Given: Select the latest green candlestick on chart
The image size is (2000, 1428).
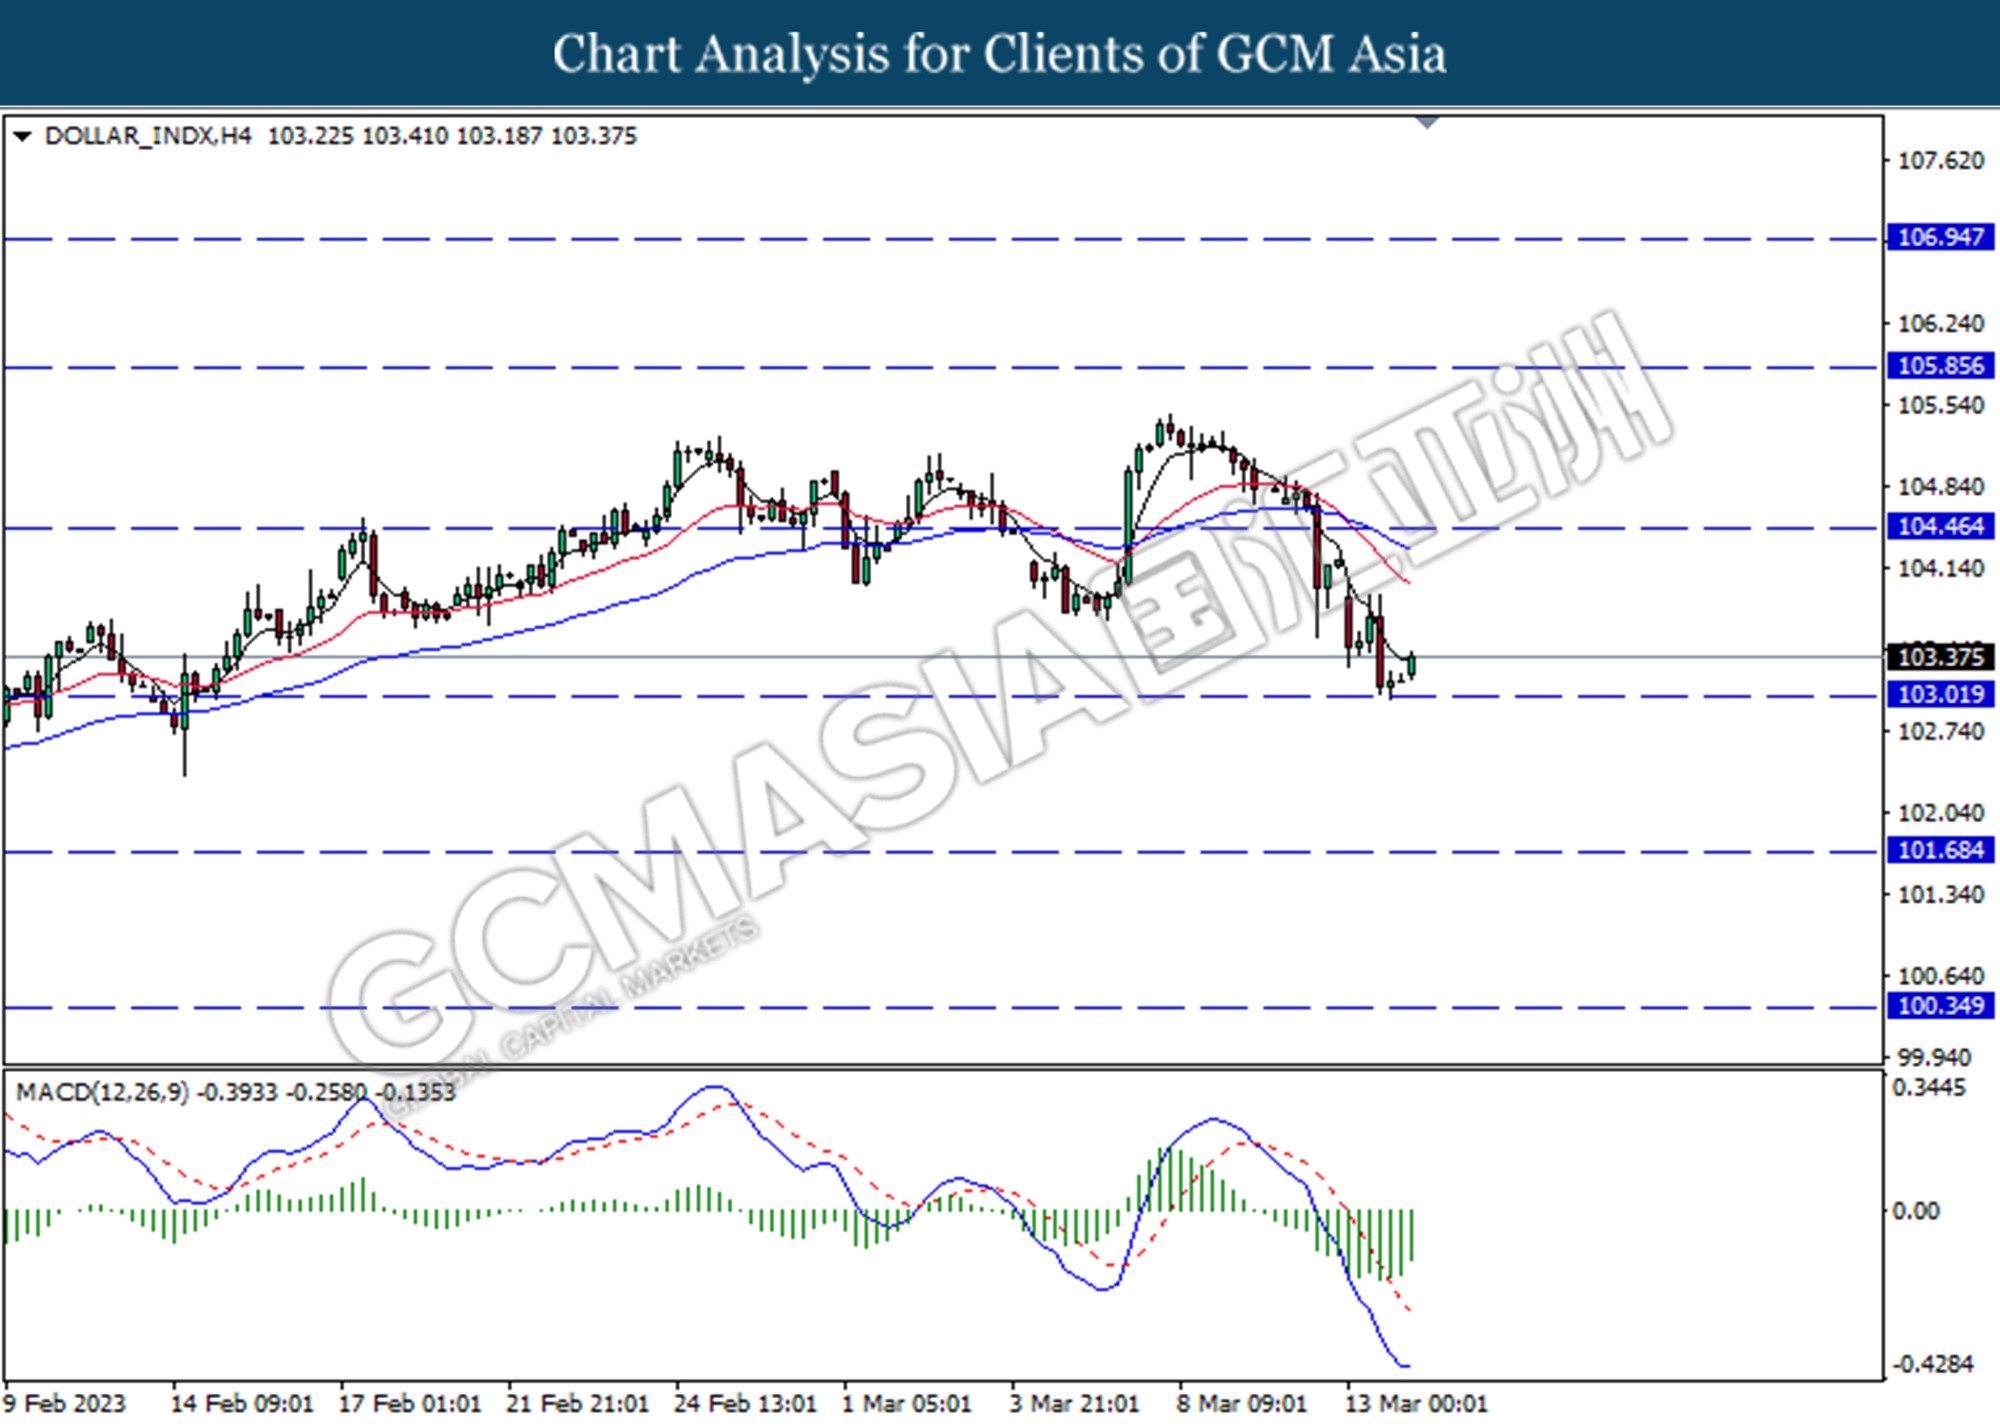Looking at the screenshot, I should [1412, 664].
